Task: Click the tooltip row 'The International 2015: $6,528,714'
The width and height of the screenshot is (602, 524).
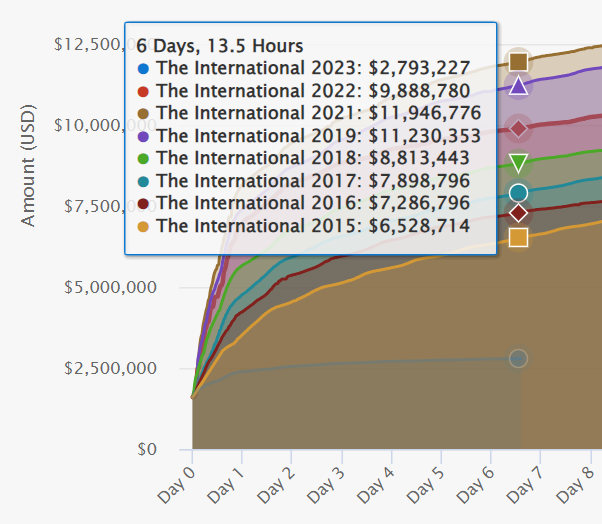Action: [x=303, y=226]
